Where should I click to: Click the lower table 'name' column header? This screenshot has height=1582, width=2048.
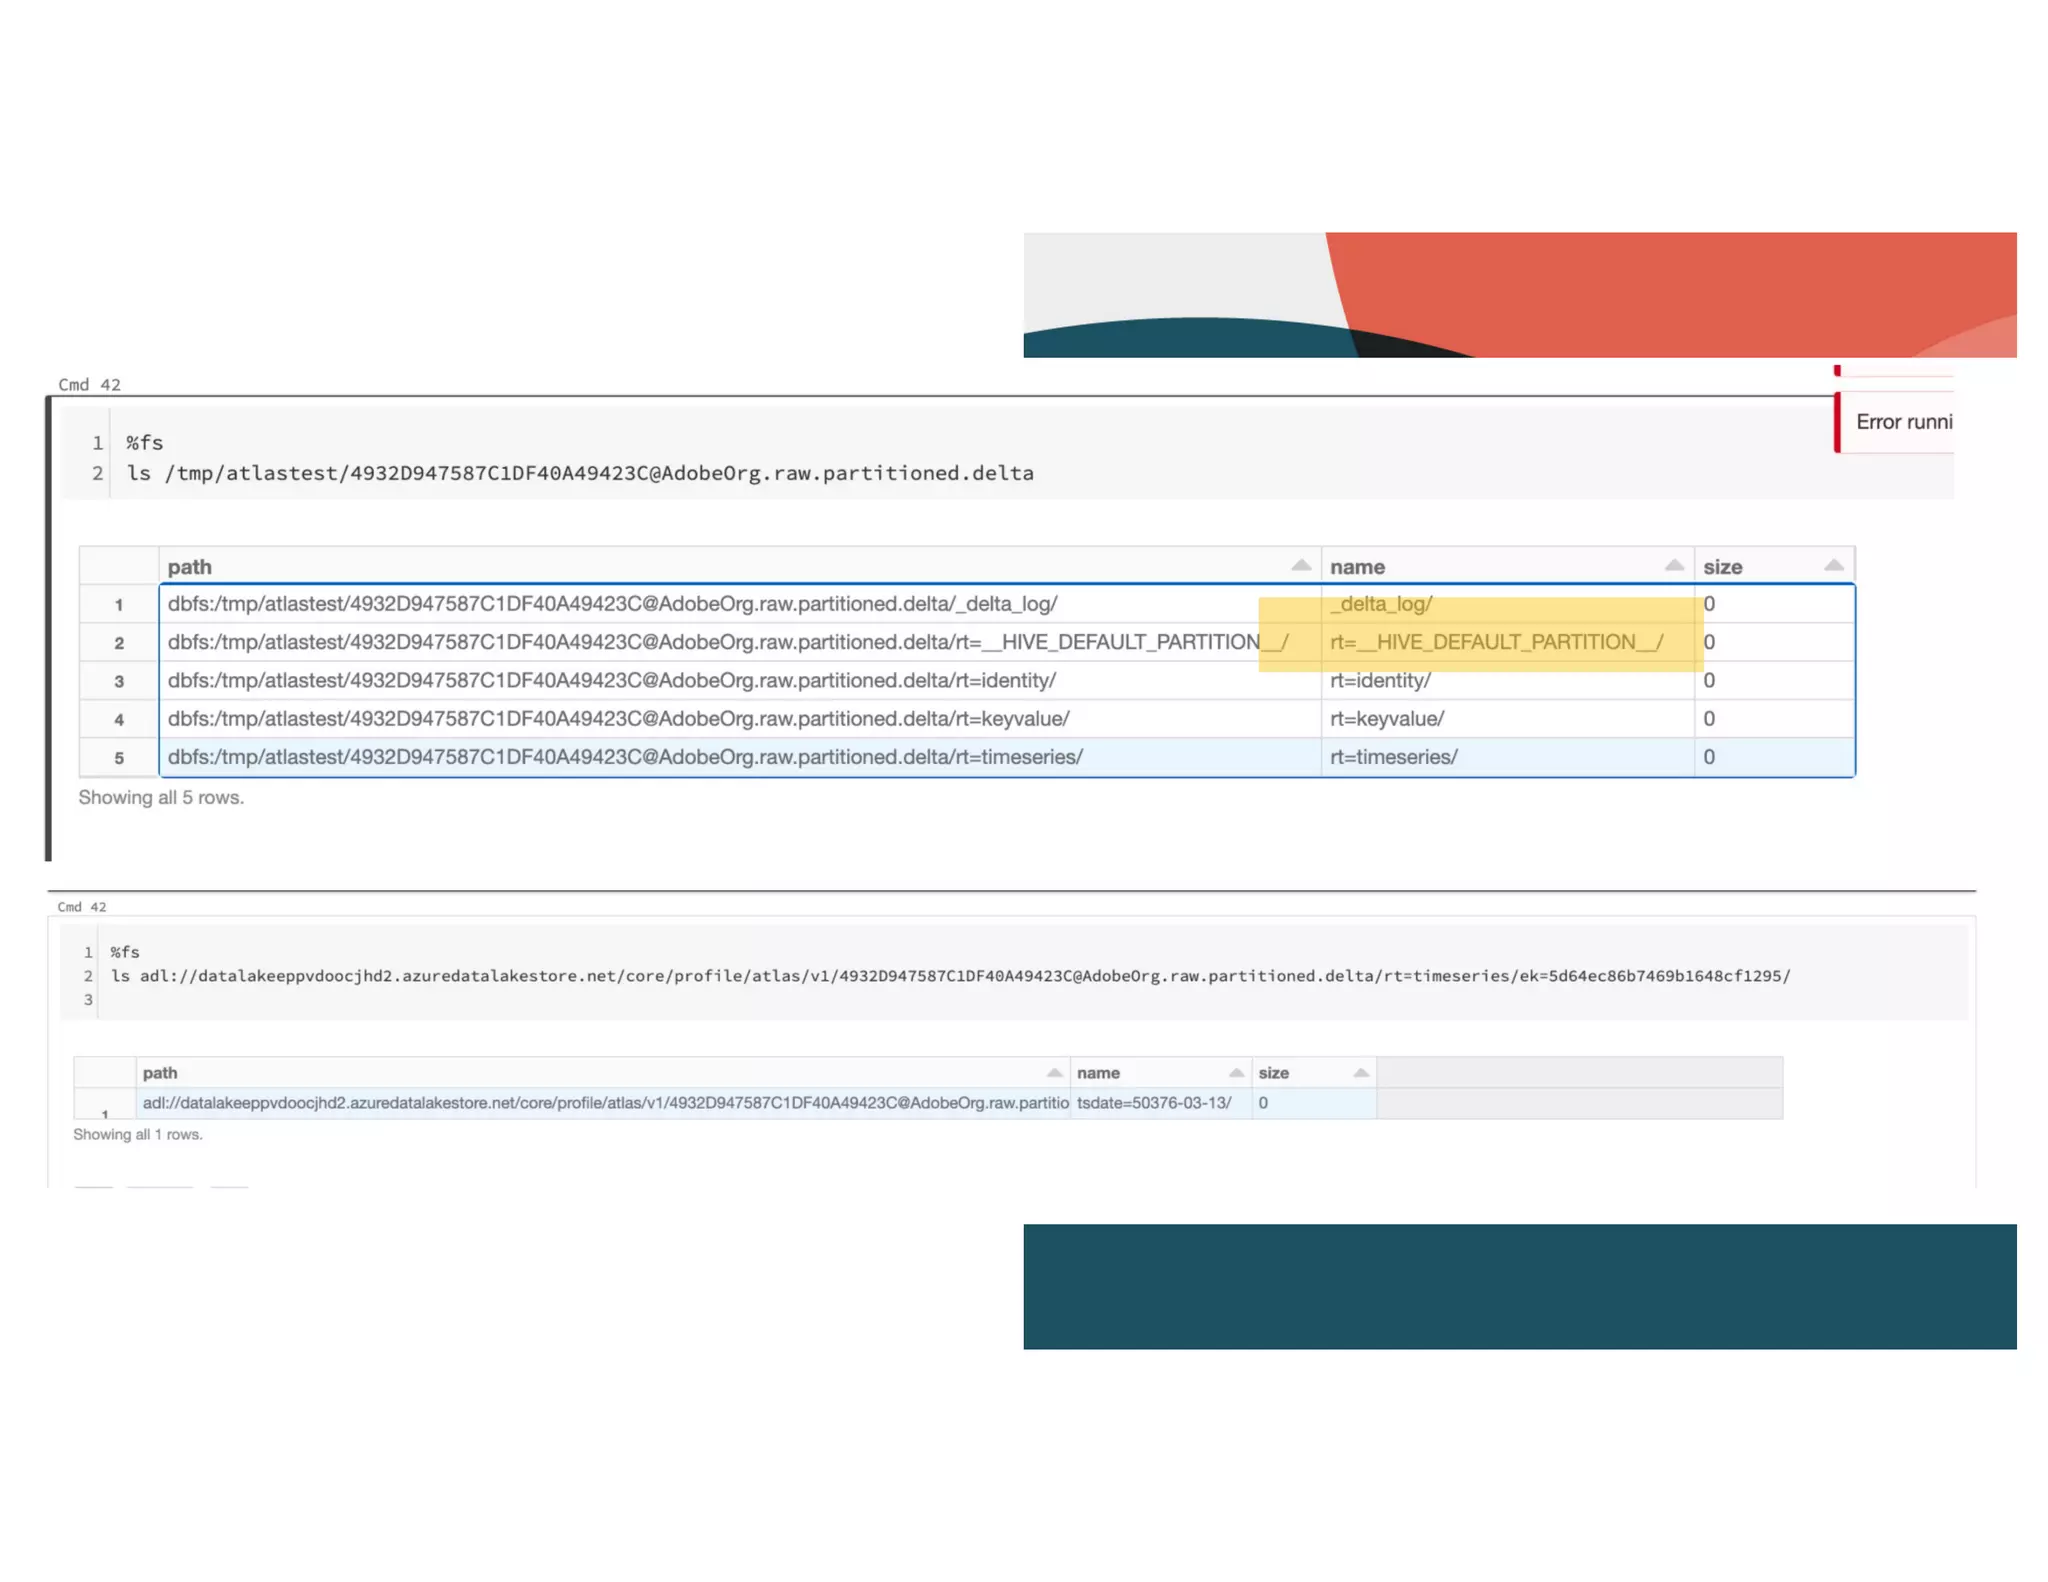[1098, 1073]
